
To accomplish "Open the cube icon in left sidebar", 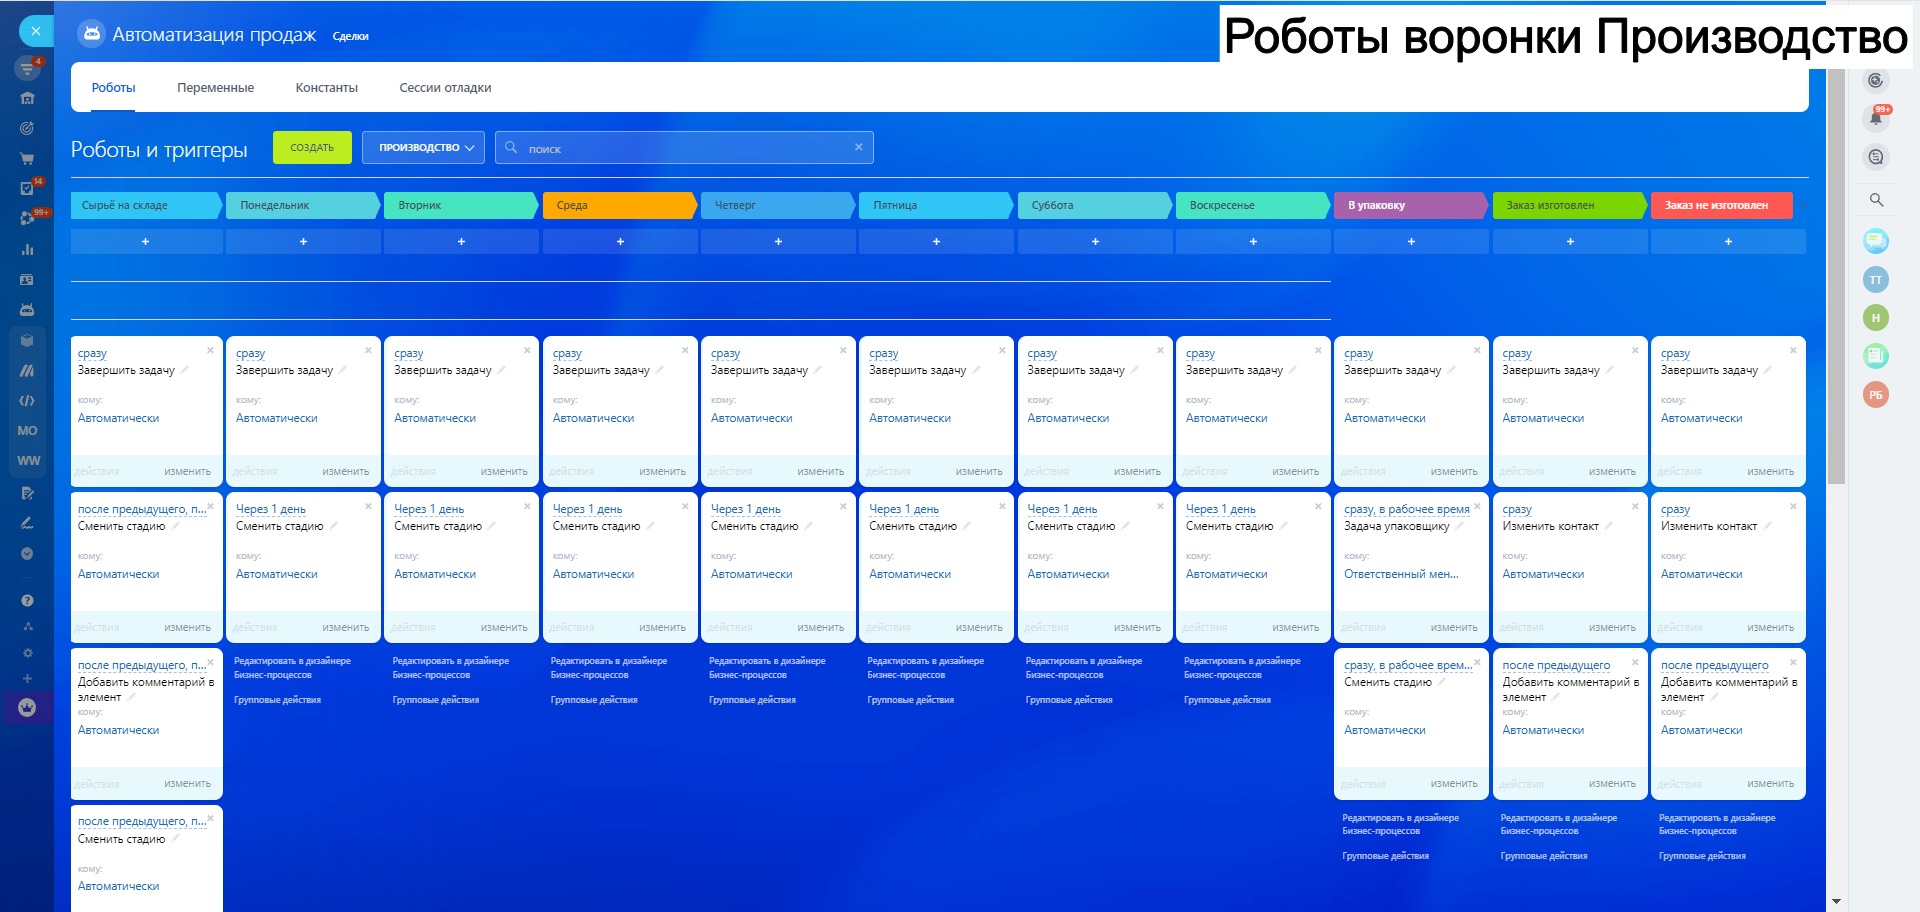I will (x=28, y=340).
